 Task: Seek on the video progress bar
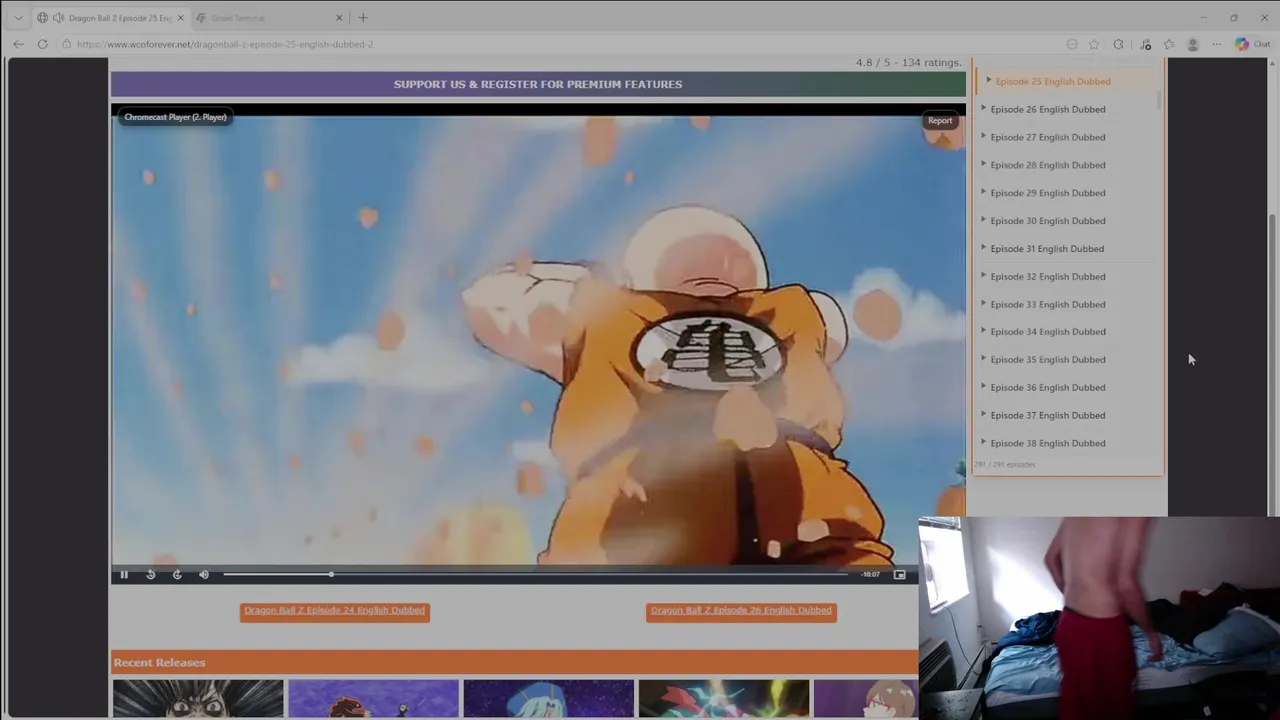tap(535, 574)
